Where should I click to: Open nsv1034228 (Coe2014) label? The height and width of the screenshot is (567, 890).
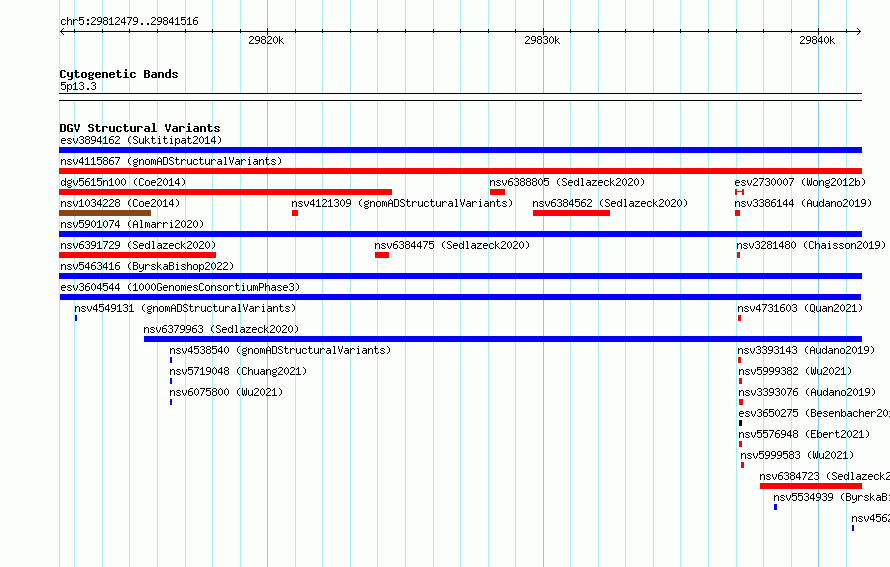coord(120,203)
